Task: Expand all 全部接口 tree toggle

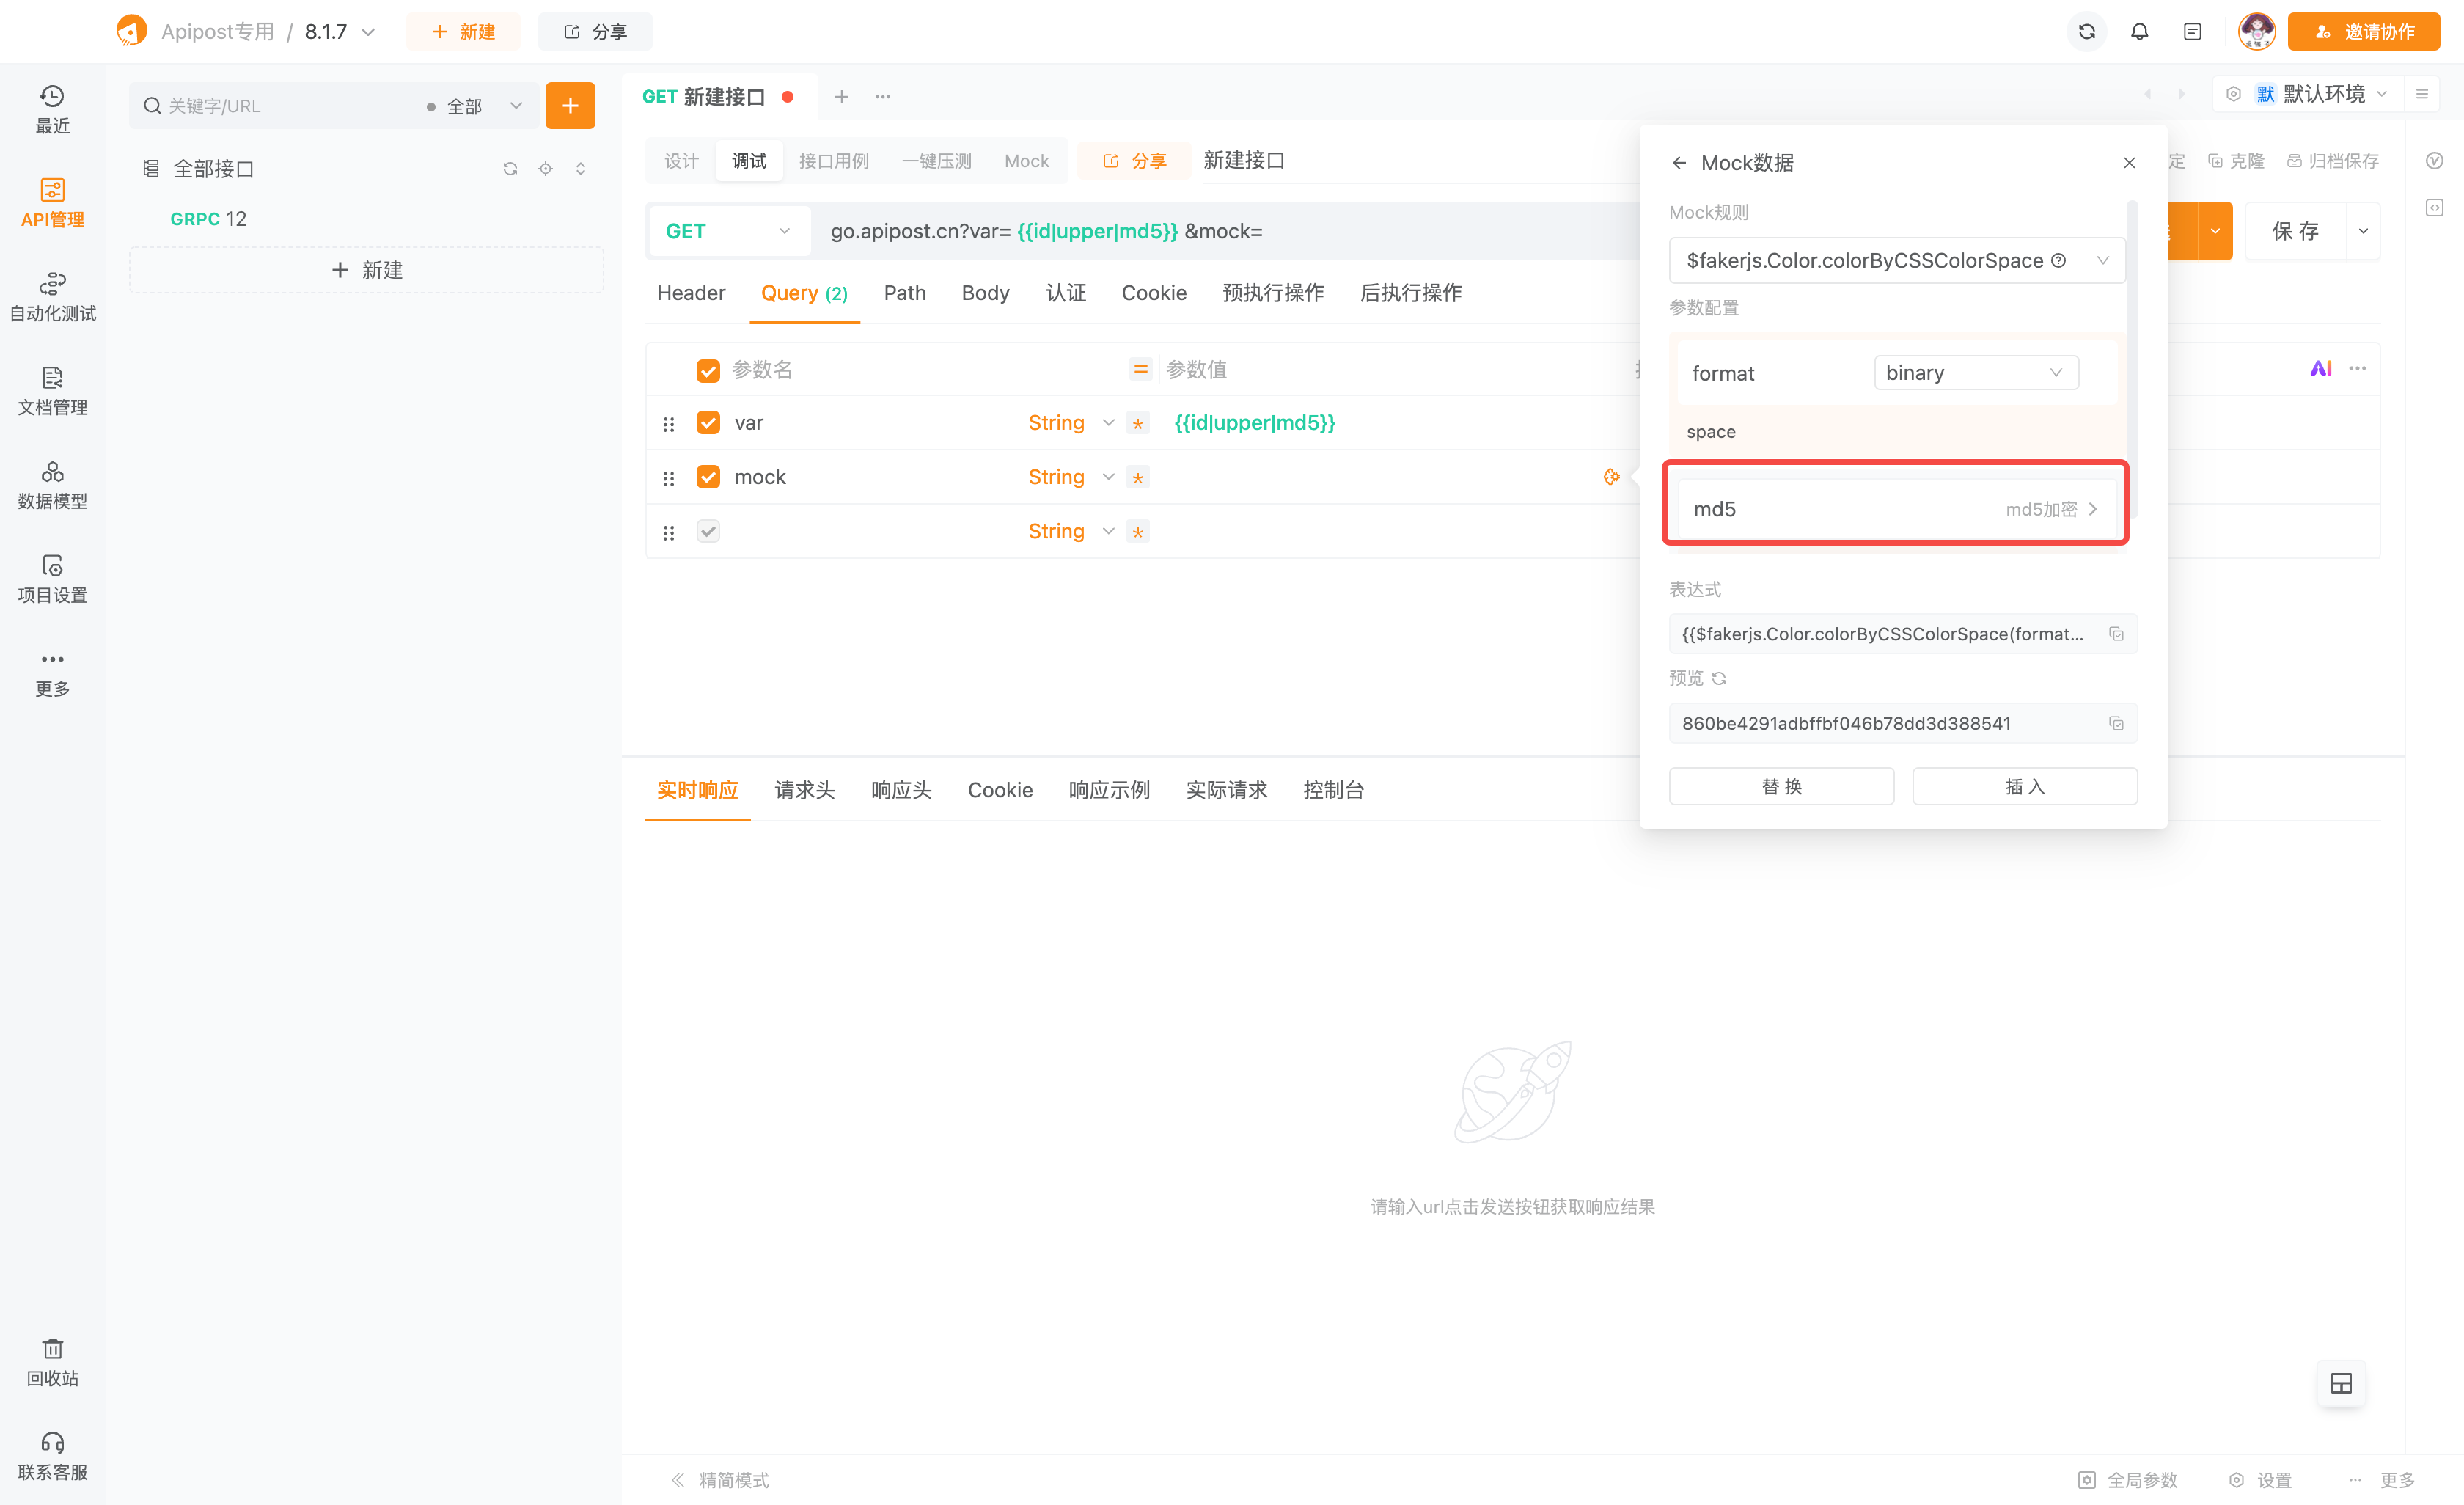Action: [x=580, y=168]
